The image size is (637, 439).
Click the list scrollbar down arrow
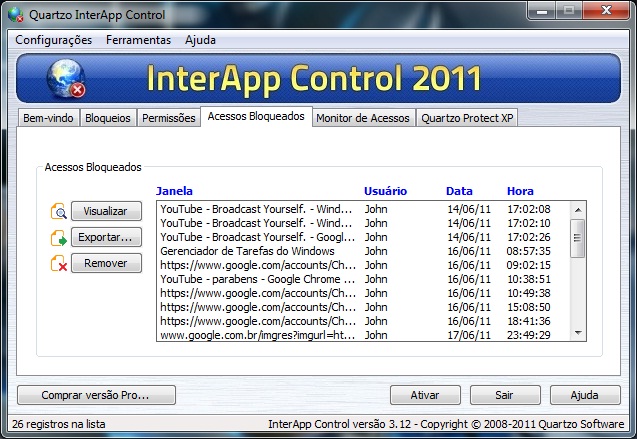578,333
